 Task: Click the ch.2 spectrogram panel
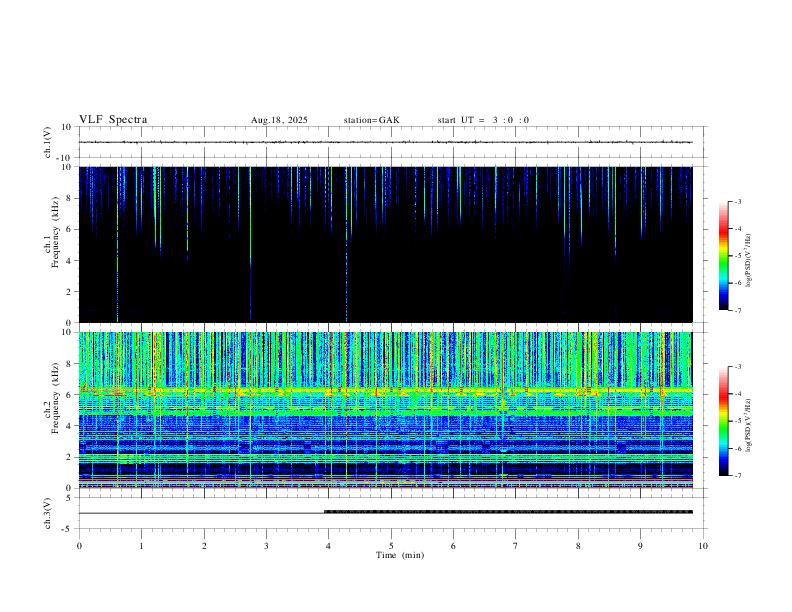(386, 410)
